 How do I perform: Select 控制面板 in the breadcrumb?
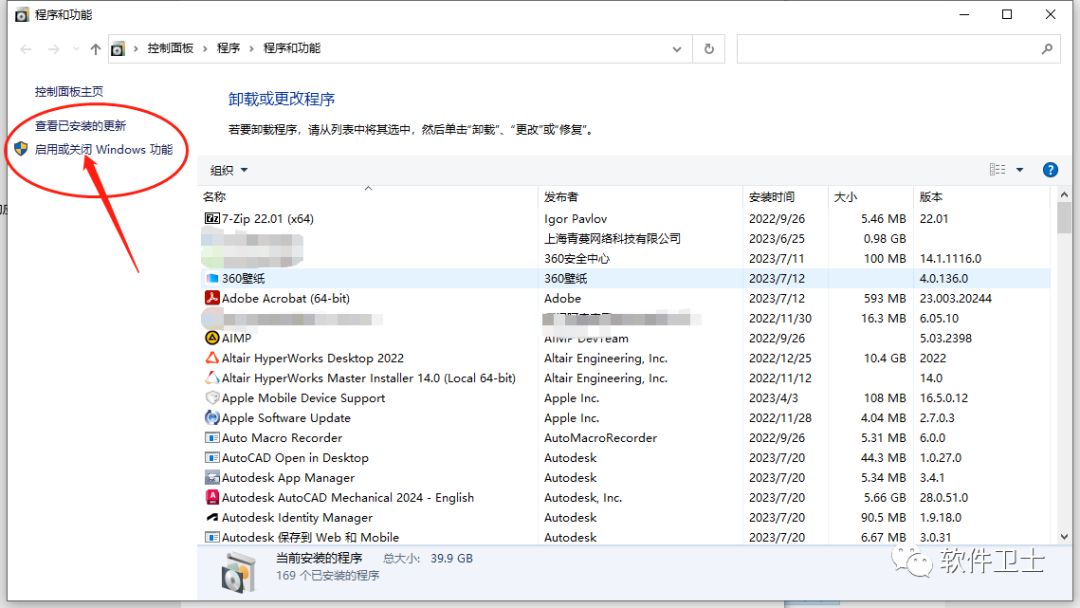click(170, 48)
